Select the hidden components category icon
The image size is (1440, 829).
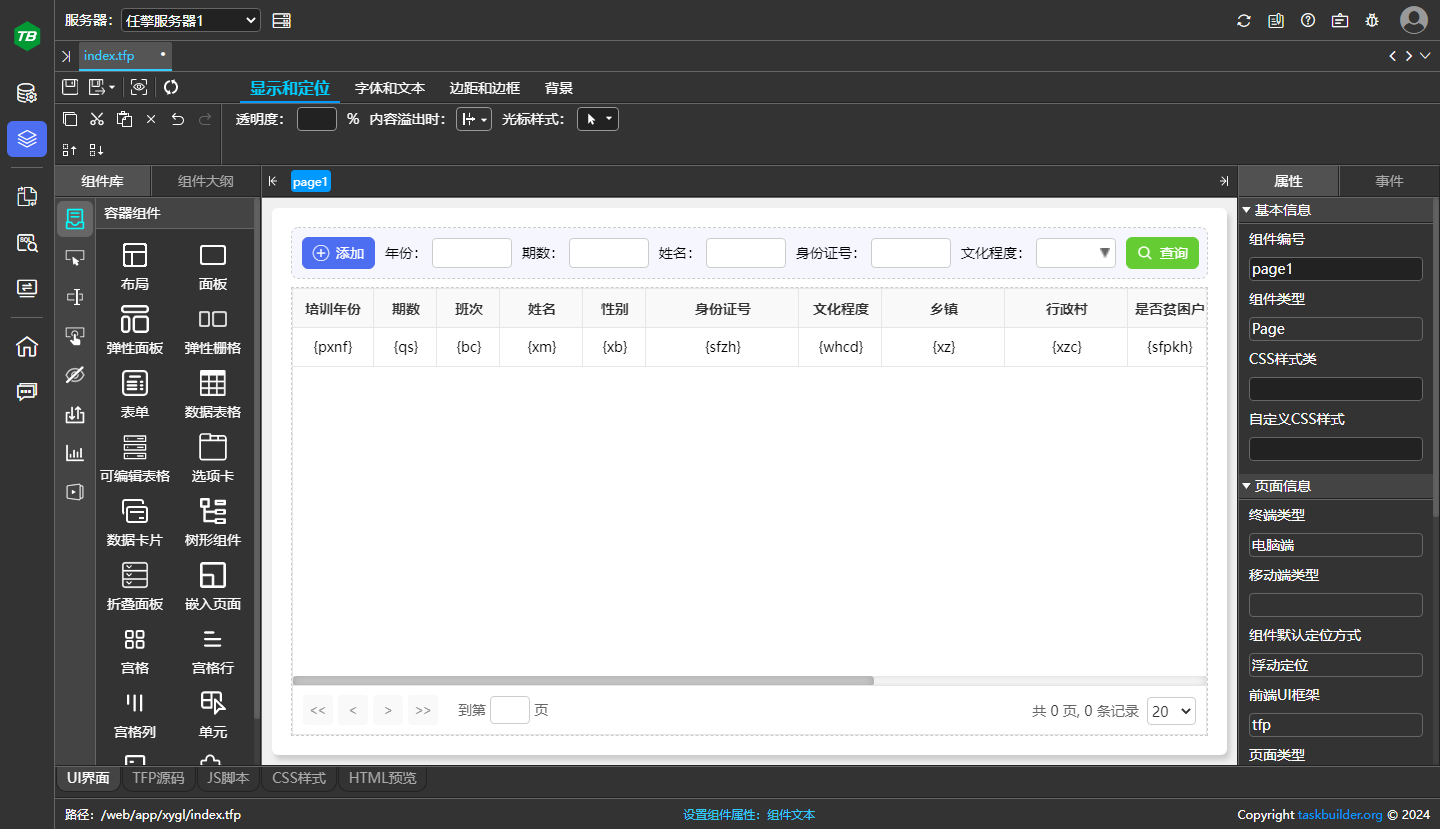(75, 375)
